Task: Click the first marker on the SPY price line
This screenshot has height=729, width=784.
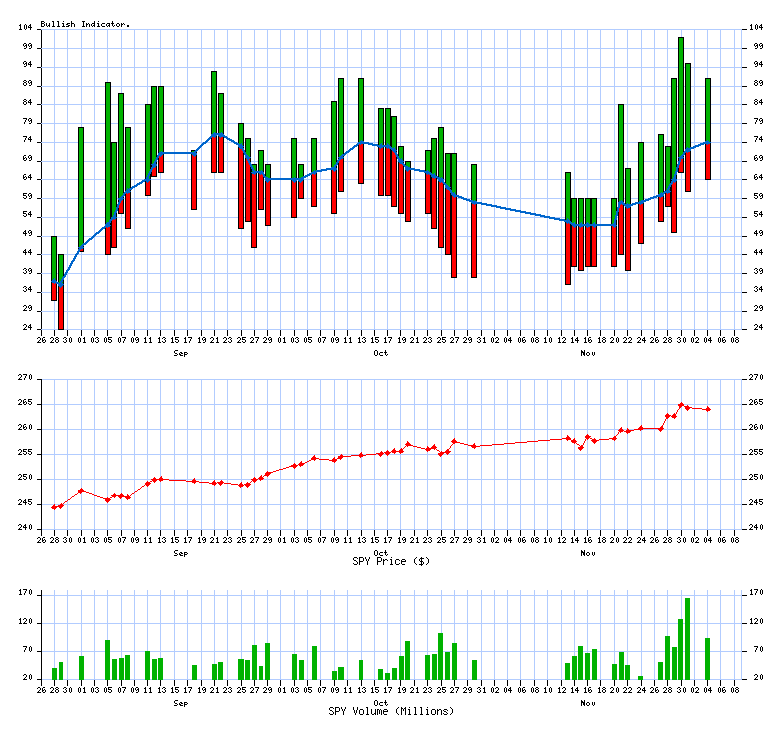Action: [54, 507]
